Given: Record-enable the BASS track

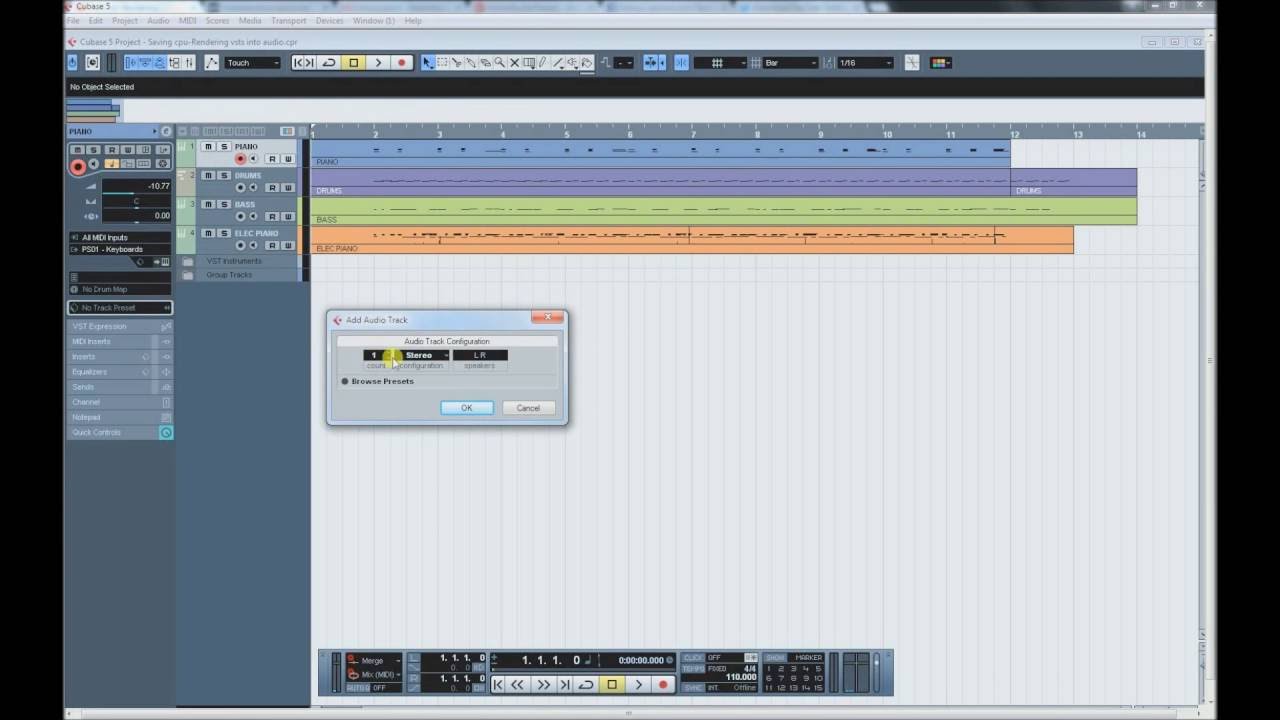Looking at the screenshot, I should [240, 216].
